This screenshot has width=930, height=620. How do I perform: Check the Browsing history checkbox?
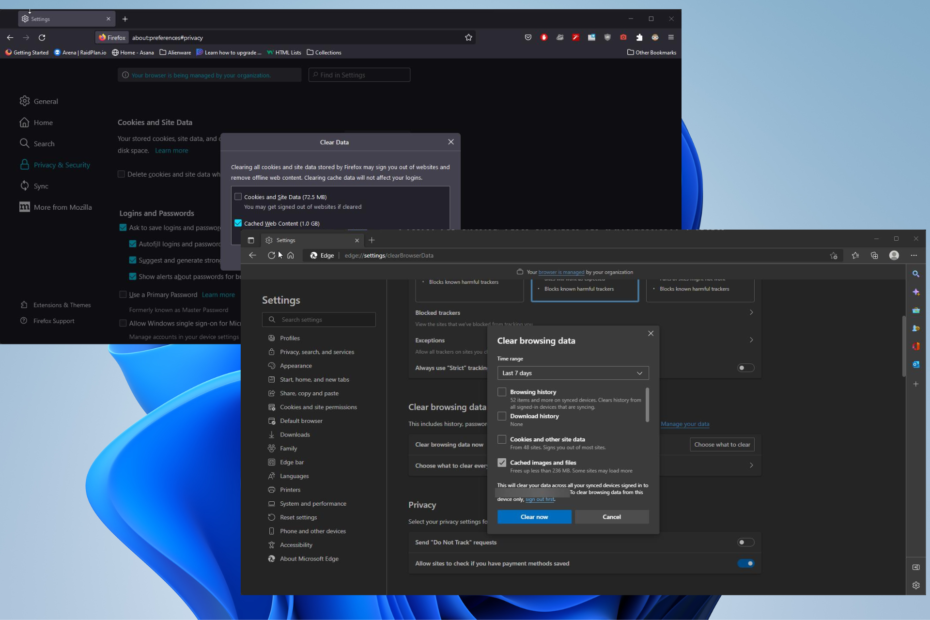502,393
